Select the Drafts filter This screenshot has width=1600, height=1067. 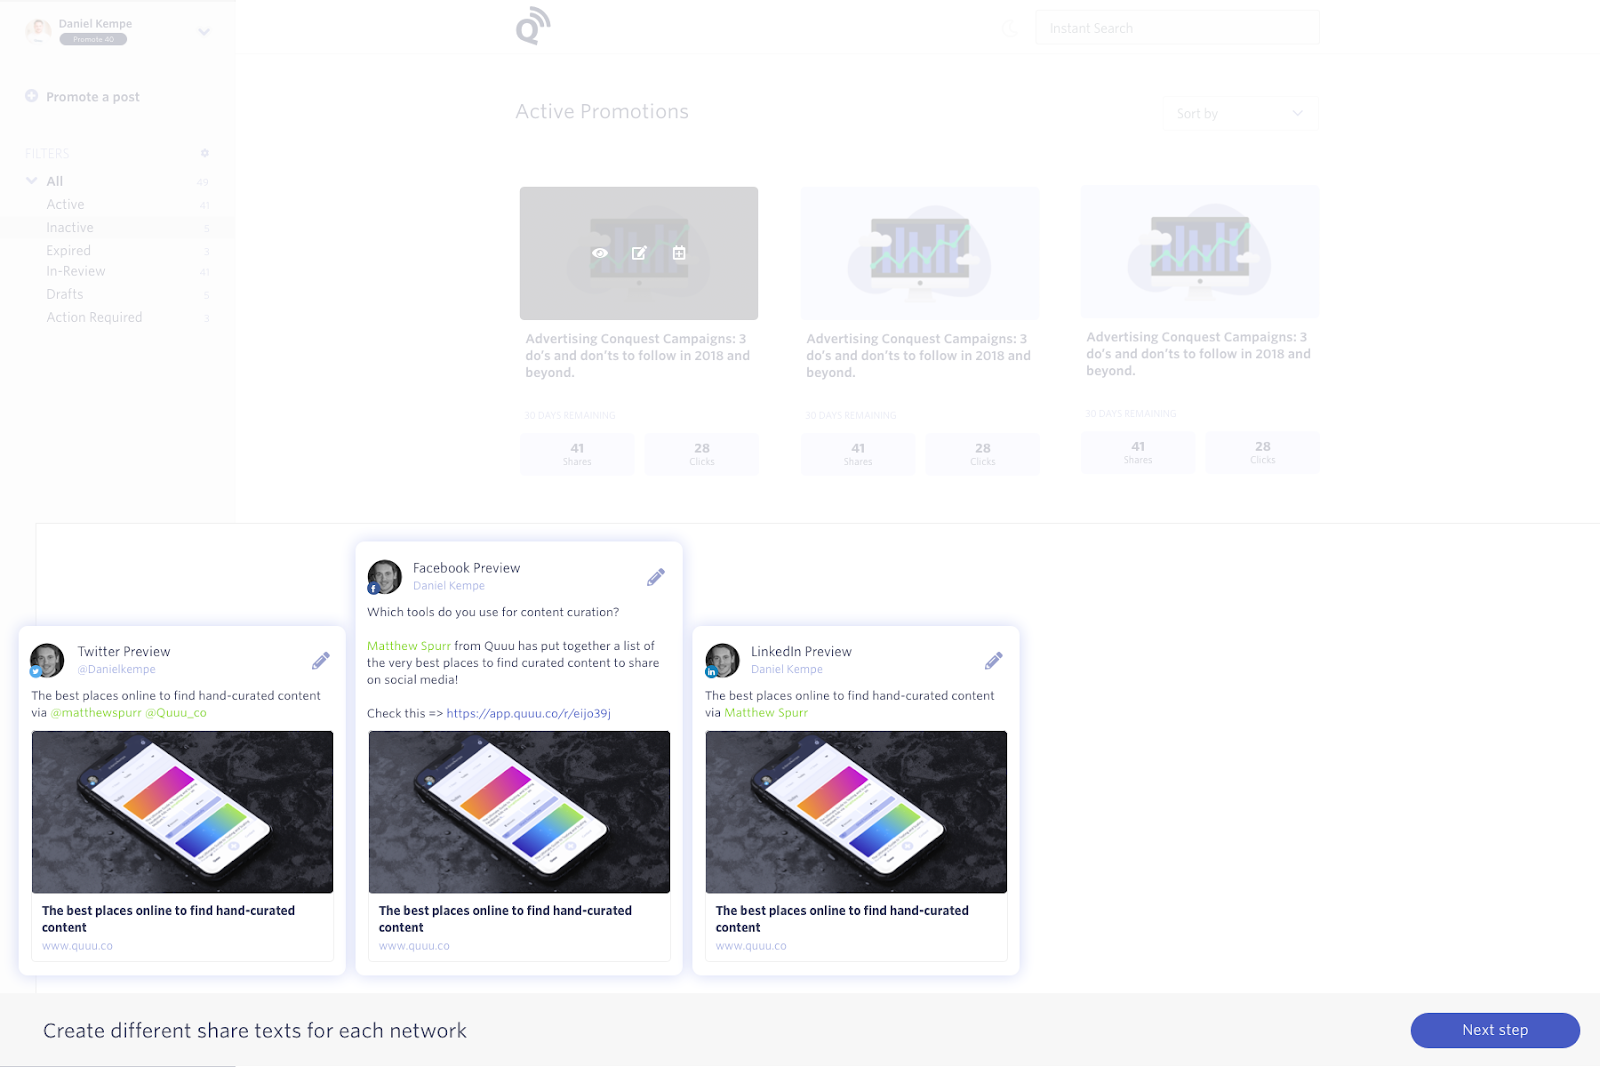[65, 294]
